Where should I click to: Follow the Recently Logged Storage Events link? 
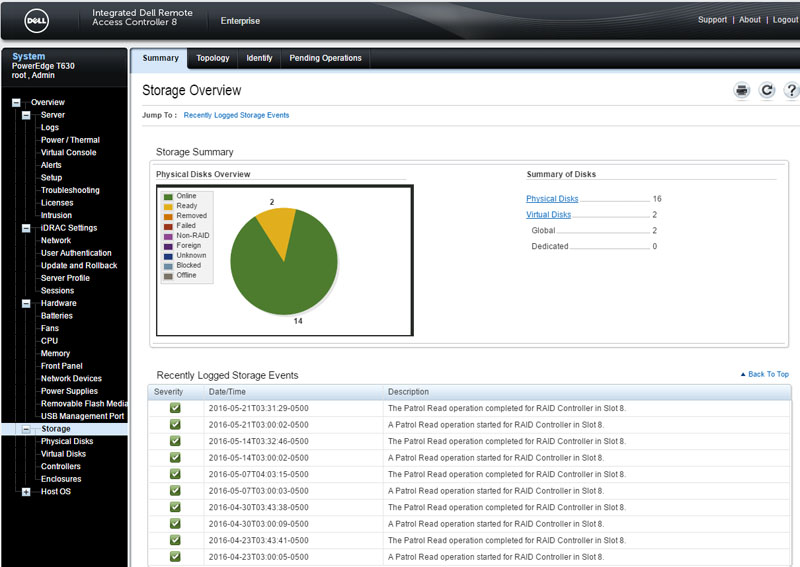tap(236, 115)
